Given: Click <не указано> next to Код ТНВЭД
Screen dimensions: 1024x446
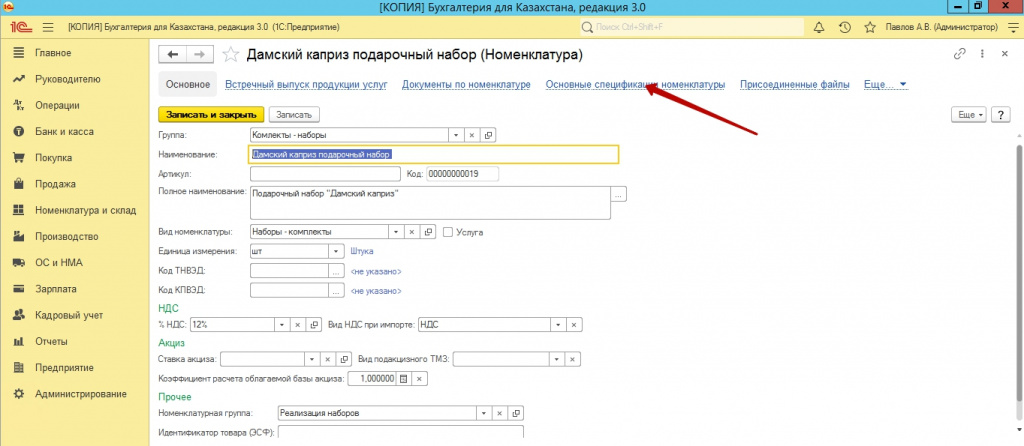Looking at the screenshot, I should click(376, 271).
